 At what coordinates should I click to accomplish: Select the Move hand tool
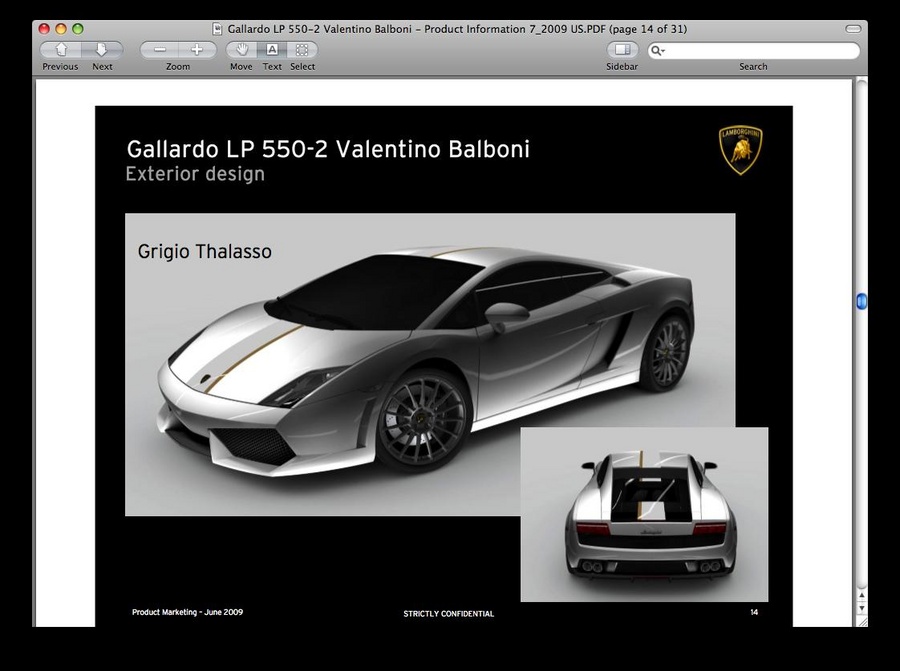click(x=241, y=50)
